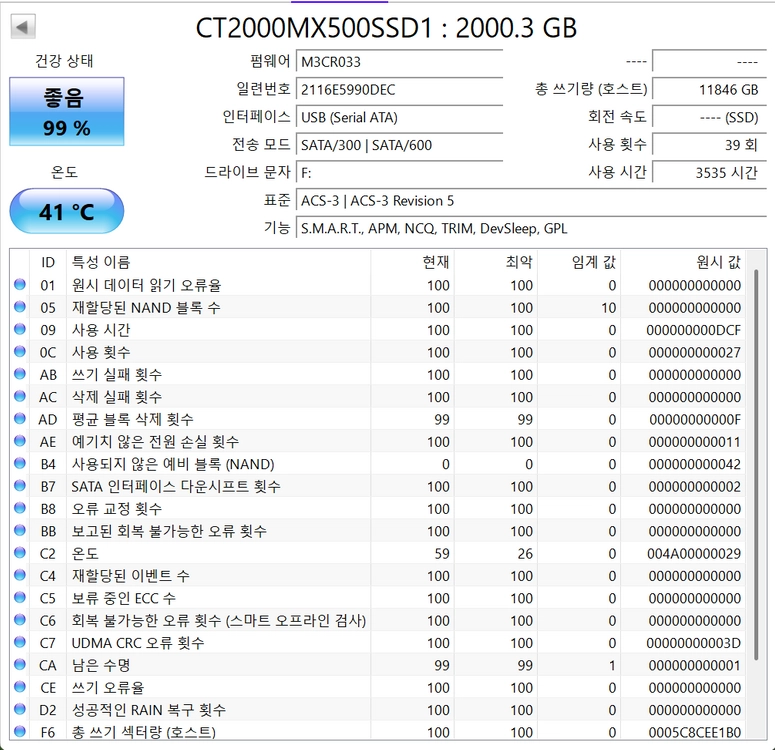Click status dot for attribute 01
This screenshot has height=750, width=775.
pos(20,284)
